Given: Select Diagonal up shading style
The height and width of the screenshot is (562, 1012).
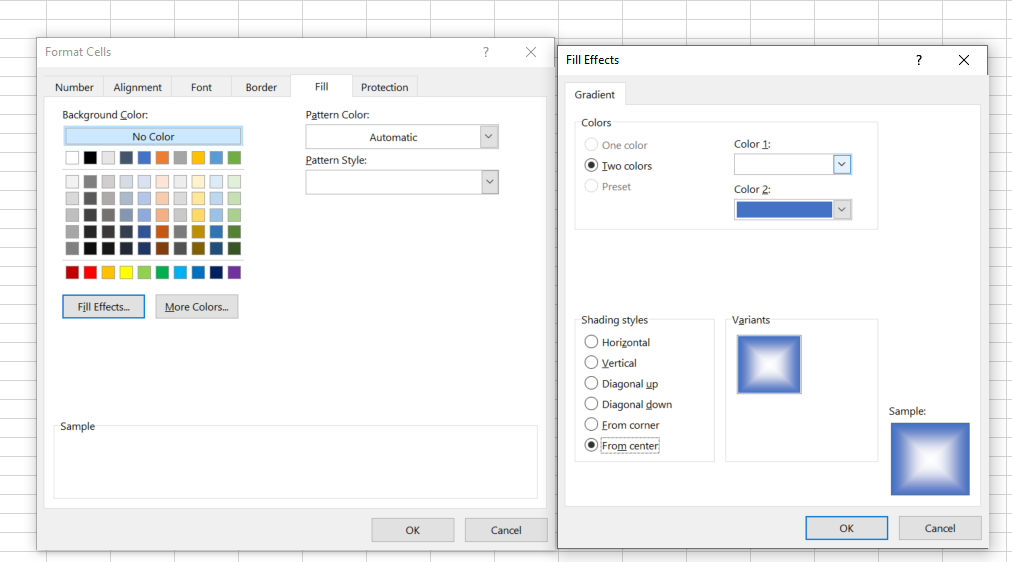Looking at the screenshot, I should pos(592,384).
